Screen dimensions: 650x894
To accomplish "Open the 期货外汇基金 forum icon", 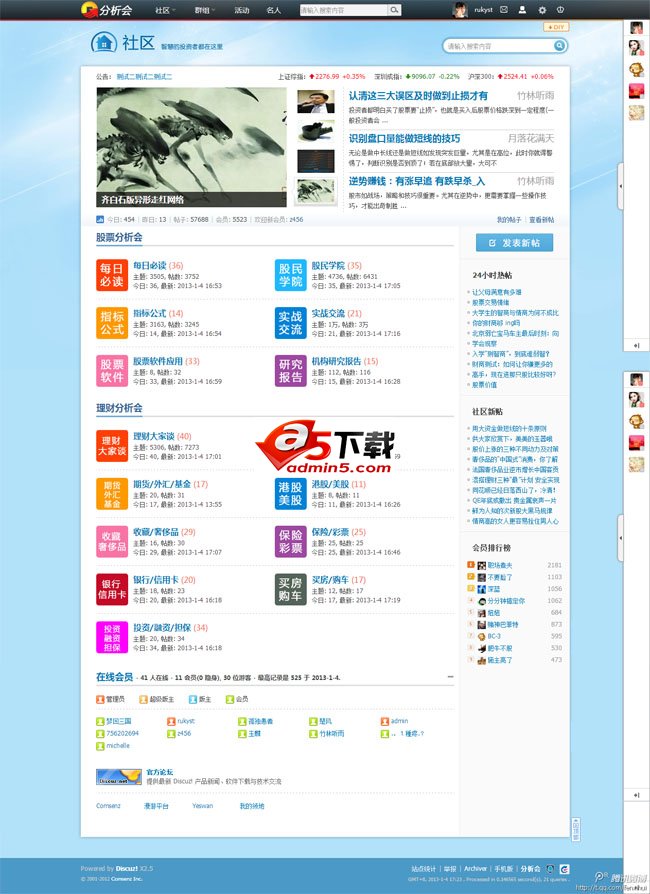I will pos(112,494).
